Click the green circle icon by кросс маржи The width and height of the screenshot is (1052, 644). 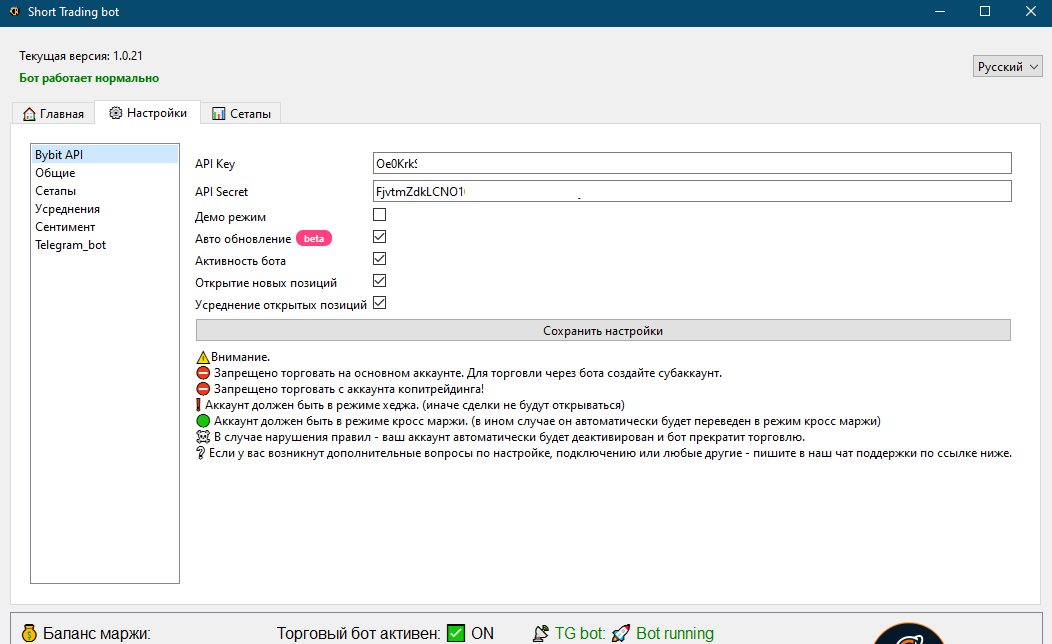(203, 421)
